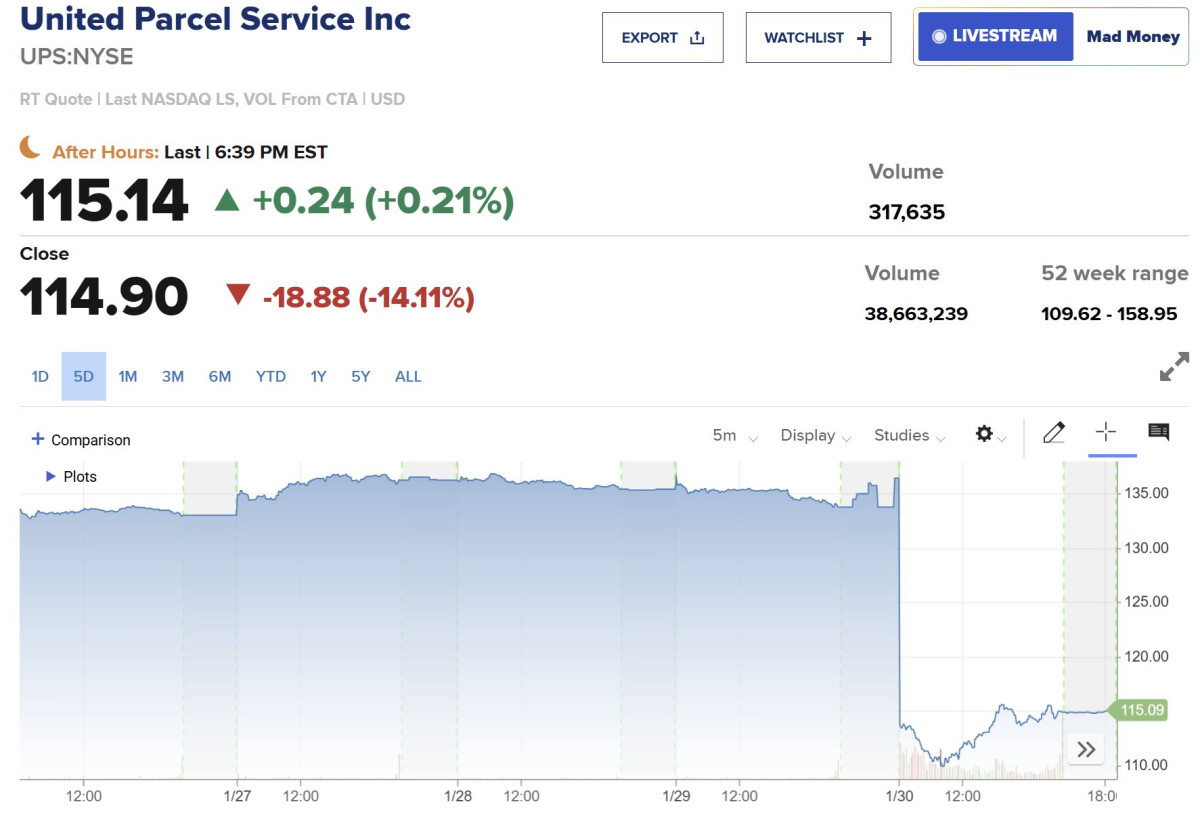
Task: Toggle the crosshair tool
Action: (x=1106, y=433)
